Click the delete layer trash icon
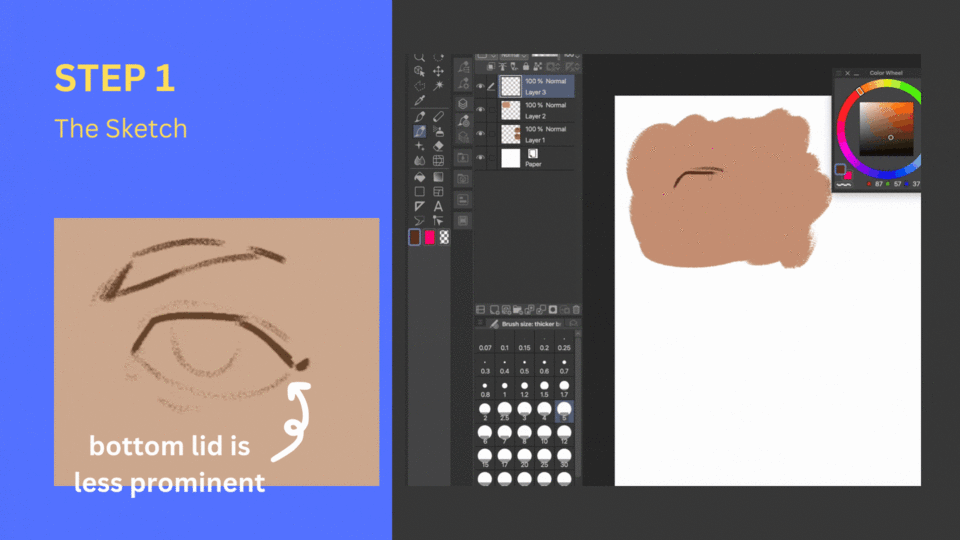 coord(576,310)
